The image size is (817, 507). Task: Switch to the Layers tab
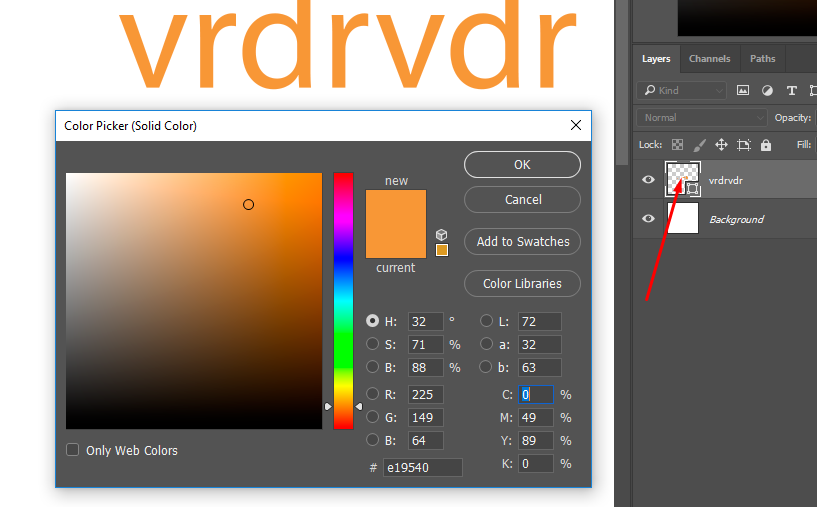point(656,59)
